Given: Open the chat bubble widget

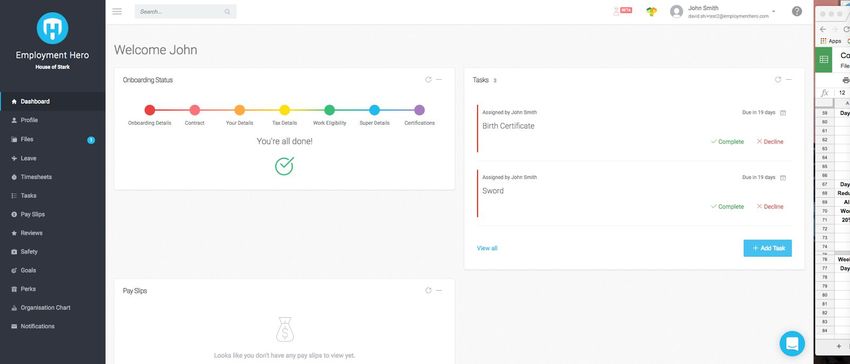Looking at the screenshot, I should coord(792,343).
